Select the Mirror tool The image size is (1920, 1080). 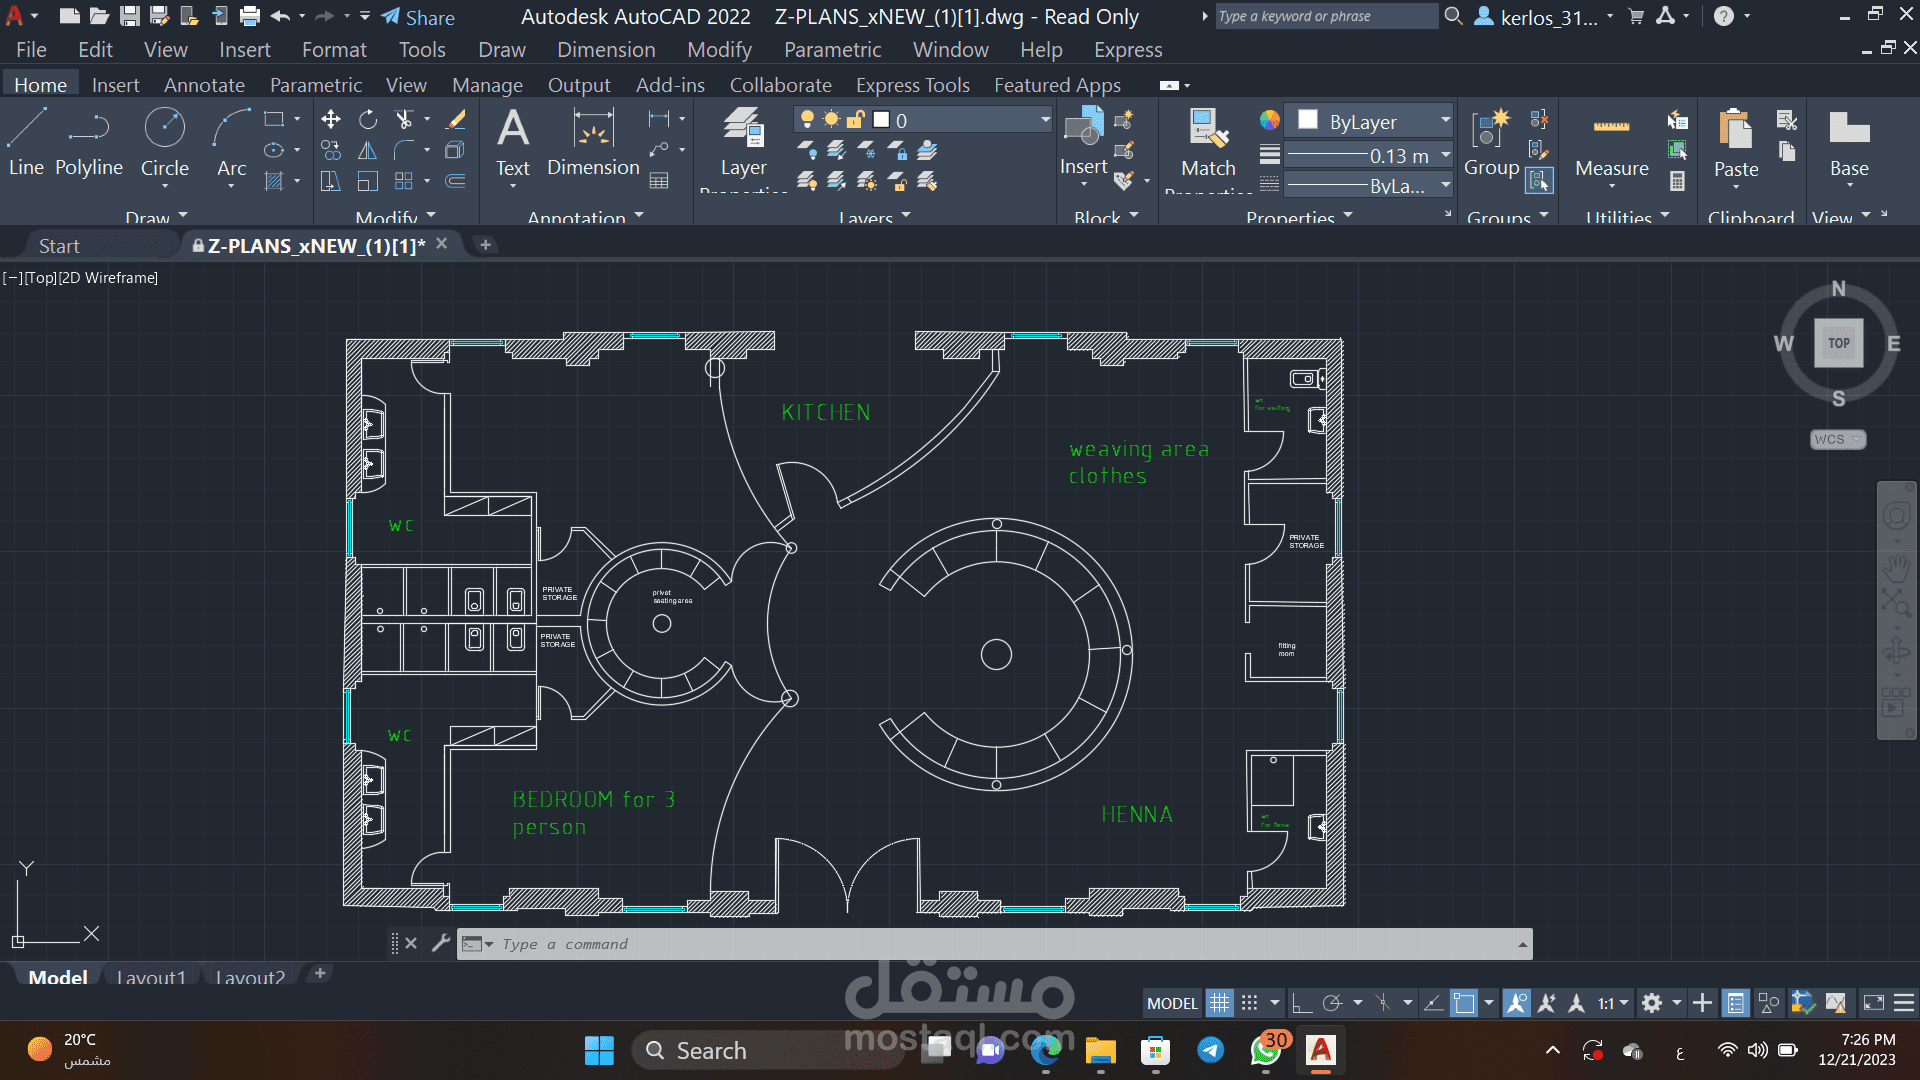368,151
